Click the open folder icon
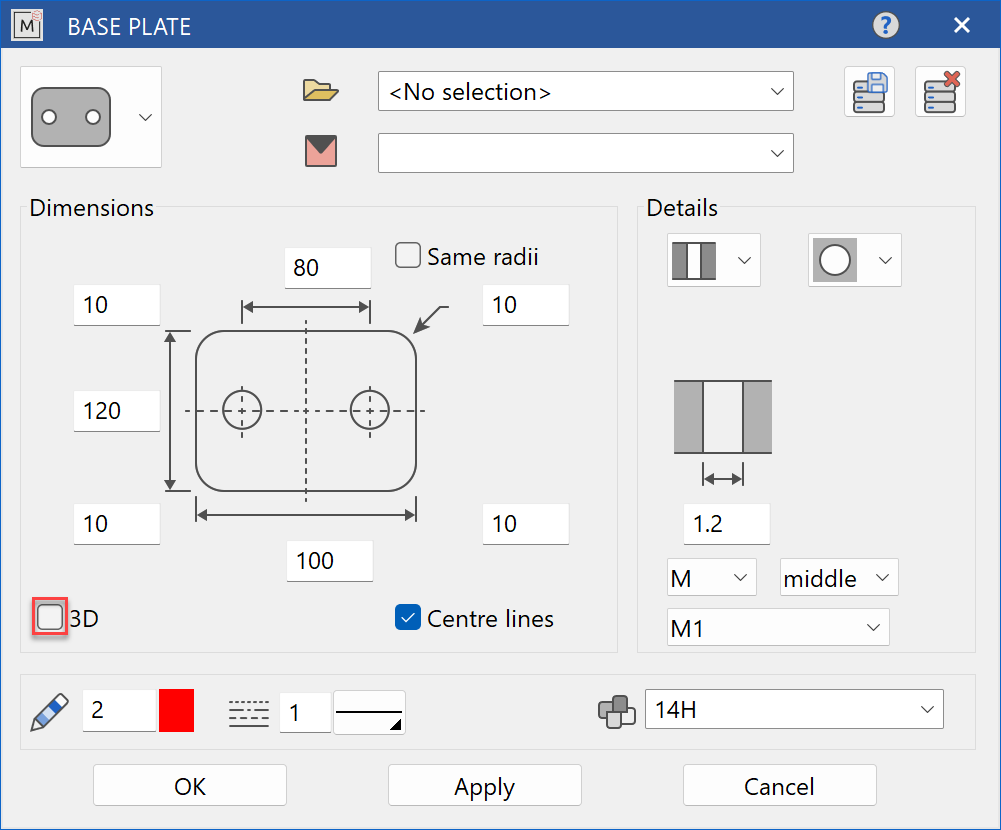The image size is (1001, 830). [x=320, y=90]
